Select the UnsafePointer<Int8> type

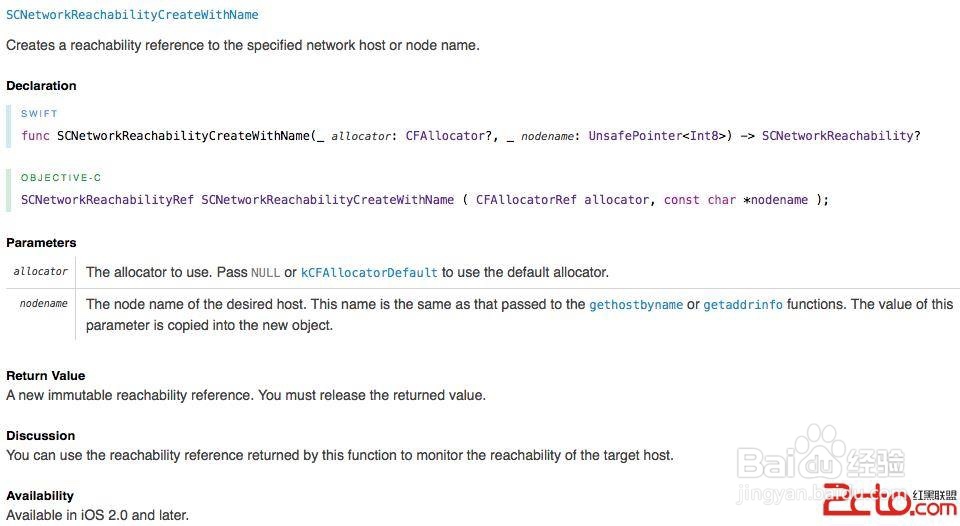click(659, 136)
